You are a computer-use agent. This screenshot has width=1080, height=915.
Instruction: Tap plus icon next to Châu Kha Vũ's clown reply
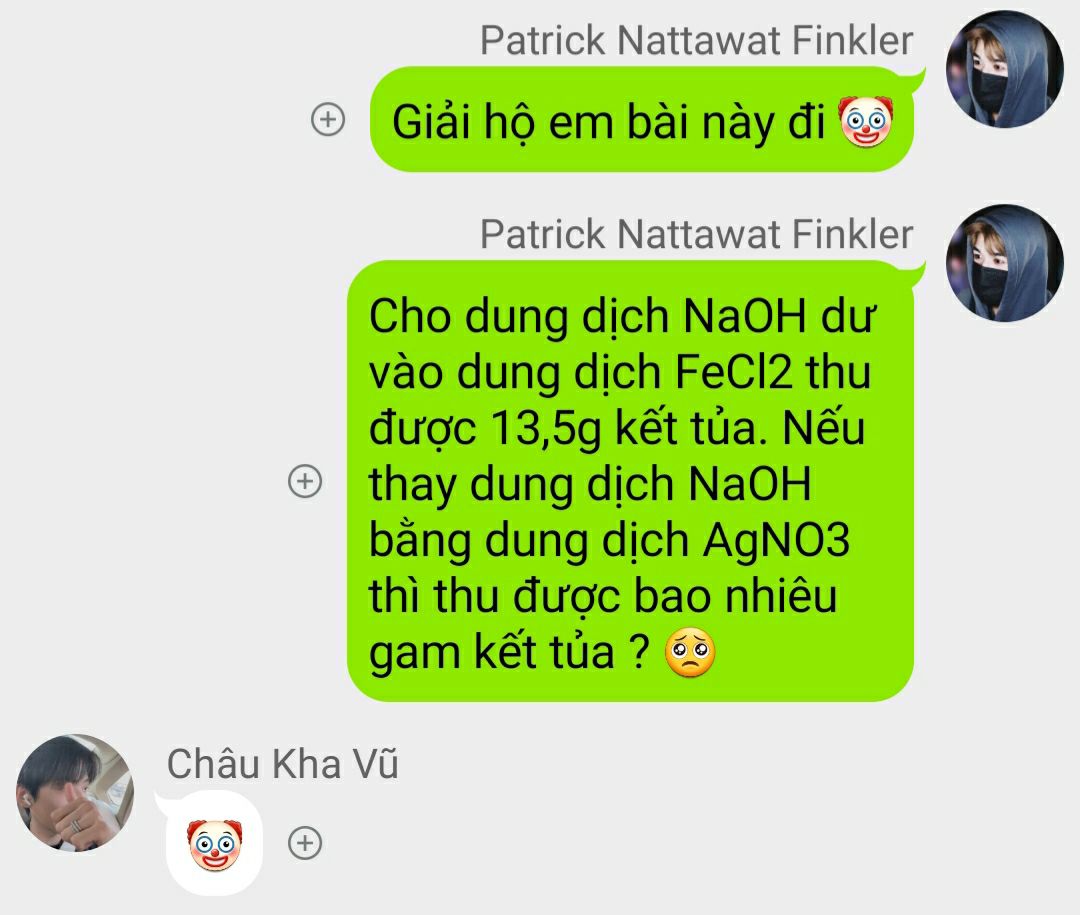click(x=305, y=842)
